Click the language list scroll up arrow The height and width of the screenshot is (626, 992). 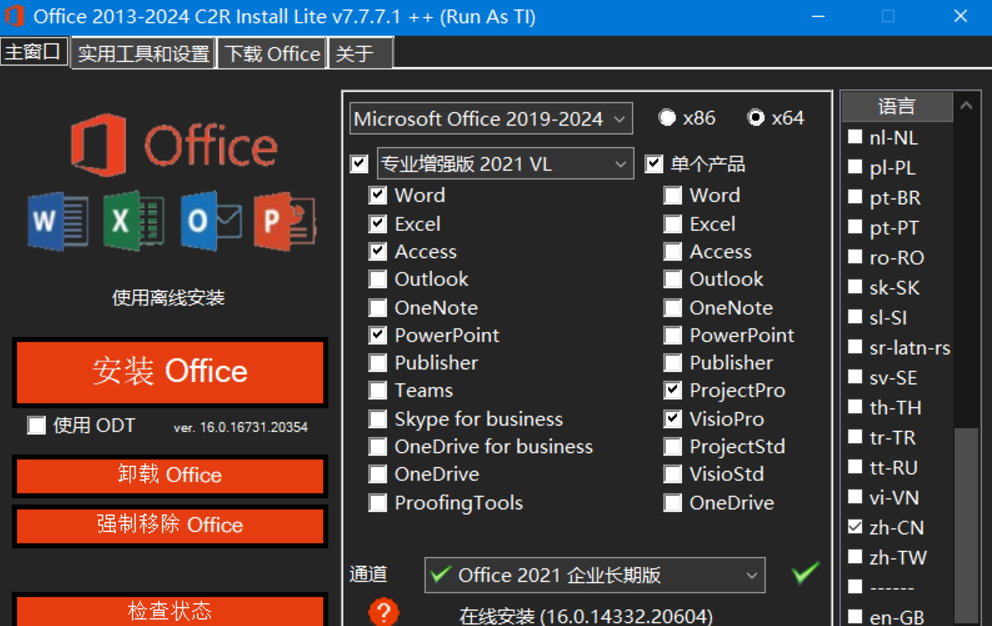[966, 106]
